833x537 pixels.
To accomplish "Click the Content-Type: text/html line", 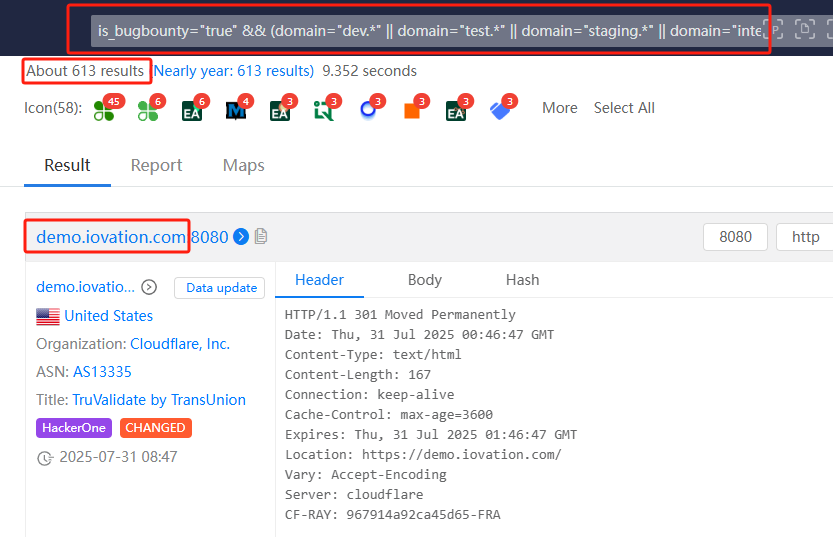I will 373,354.
